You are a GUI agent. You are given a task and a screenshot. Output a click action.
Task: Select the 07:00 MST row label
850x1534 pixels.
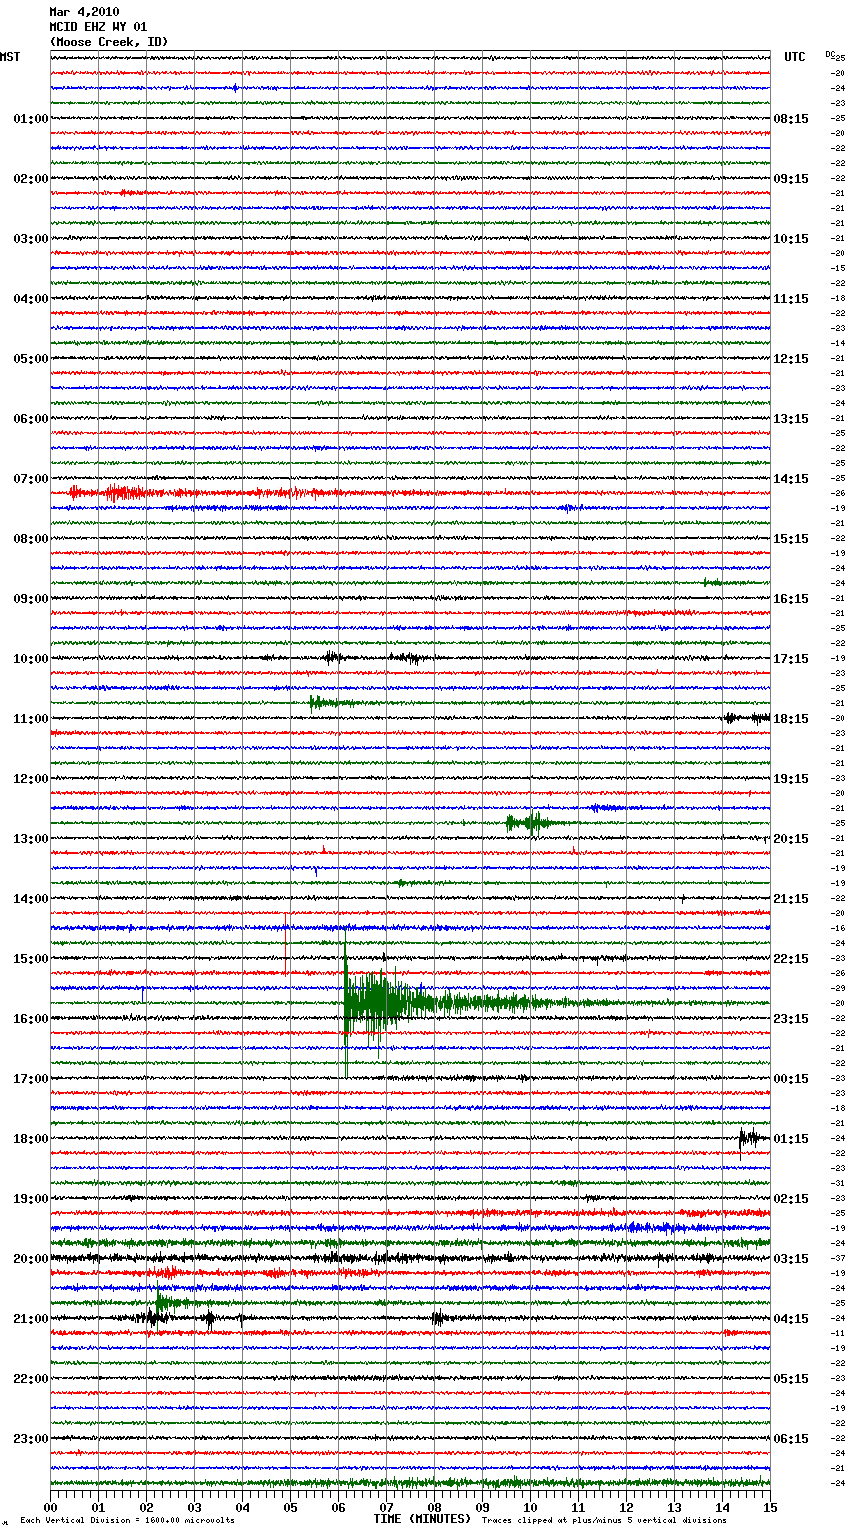[31, 479]
